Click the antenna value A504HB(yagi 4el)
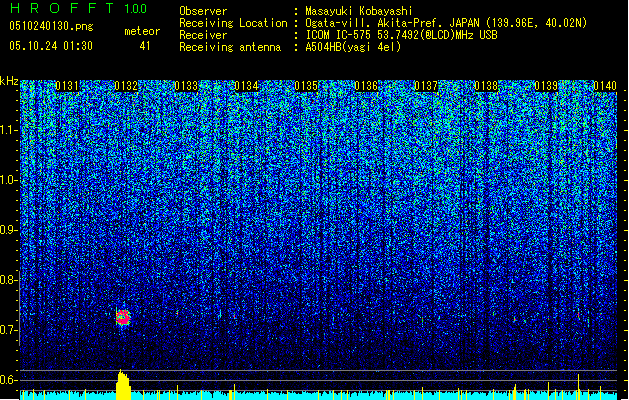Image resolution: width=629 pixels, height=400 pixels. pyautogui.click(x=353, y=47)
